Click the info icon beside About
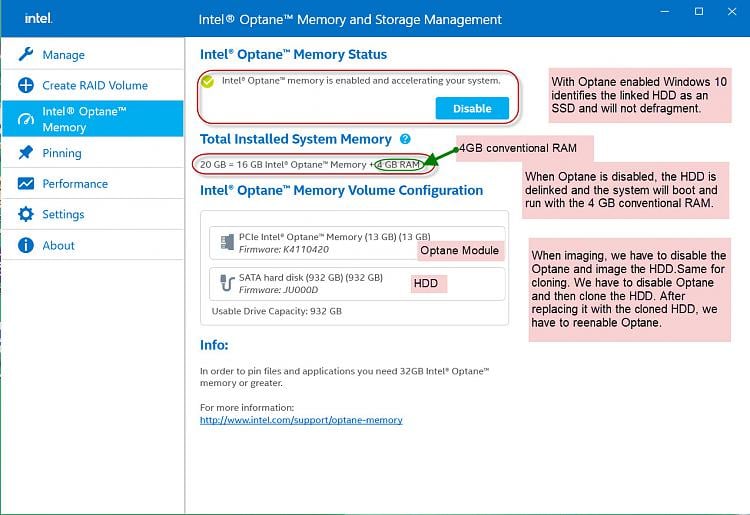Viewport: 750px width, 515px height. 26,245
